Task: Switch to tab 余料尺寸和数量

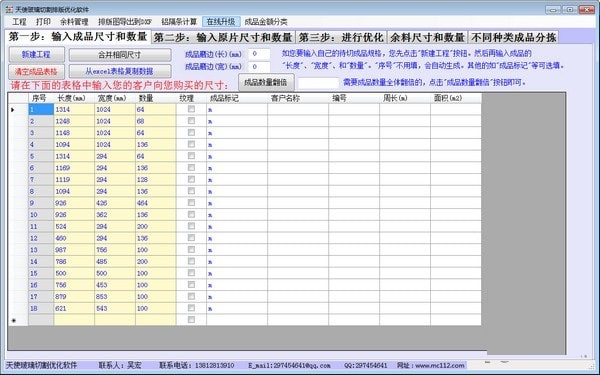Action: (x=427, y=38)
